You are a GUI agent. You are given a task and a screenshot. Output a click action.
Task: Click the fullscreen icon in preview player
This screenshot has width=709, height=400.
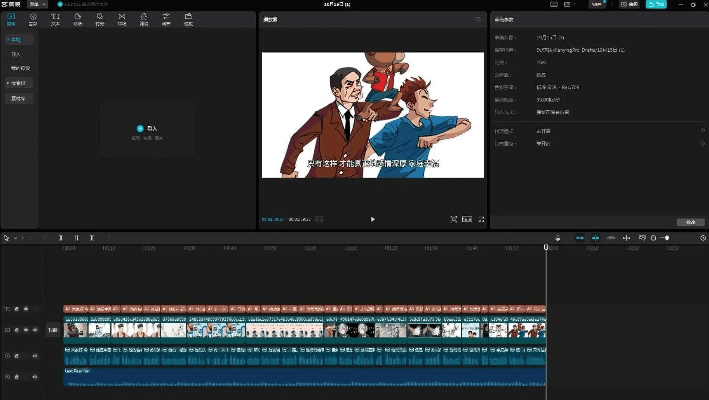tap(481, 219)
